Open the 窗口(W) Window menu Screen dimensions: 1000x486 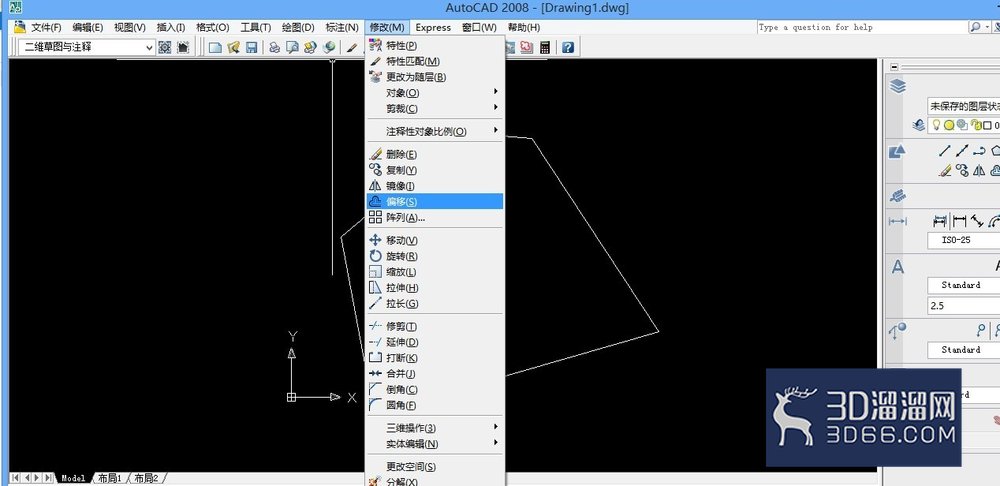(479, 27)
